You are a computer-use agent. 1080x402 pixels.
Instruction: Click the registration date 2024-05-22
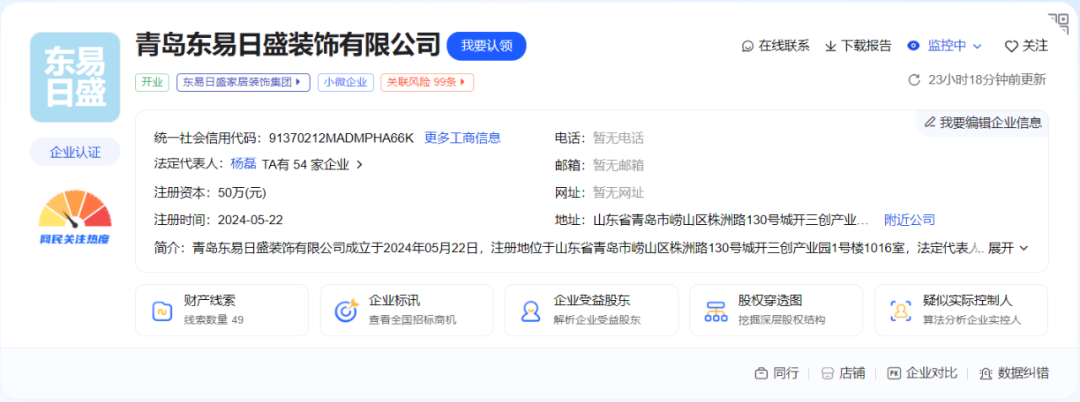tap(250, 220)
